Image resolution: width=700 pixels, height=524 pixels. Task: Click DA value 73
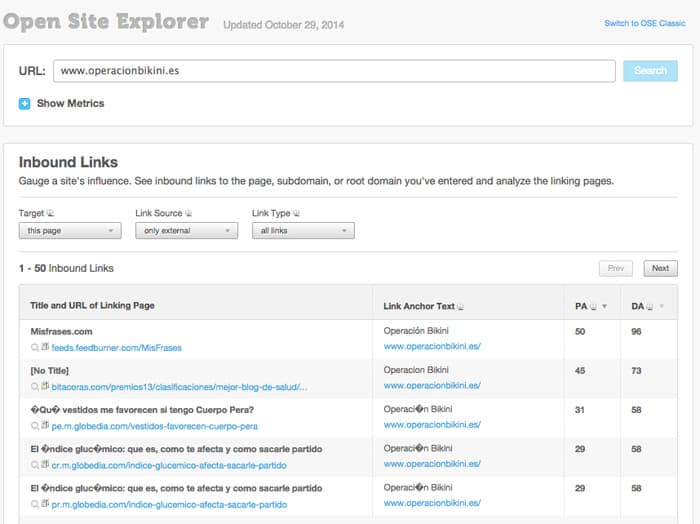(637, 371)
